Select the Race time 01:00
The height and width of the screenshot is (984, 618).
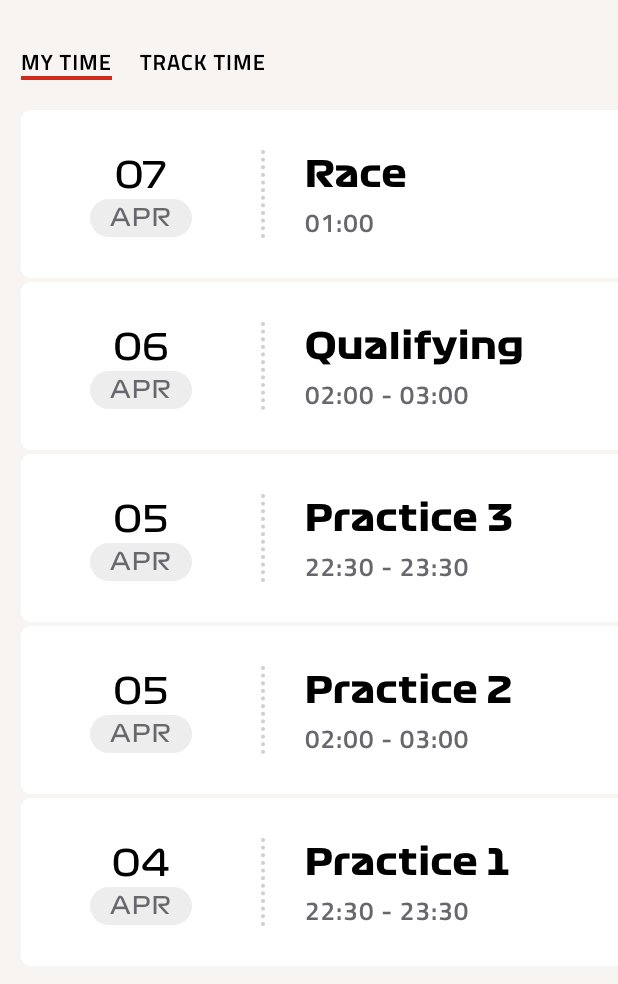click(x=339, y=223)
